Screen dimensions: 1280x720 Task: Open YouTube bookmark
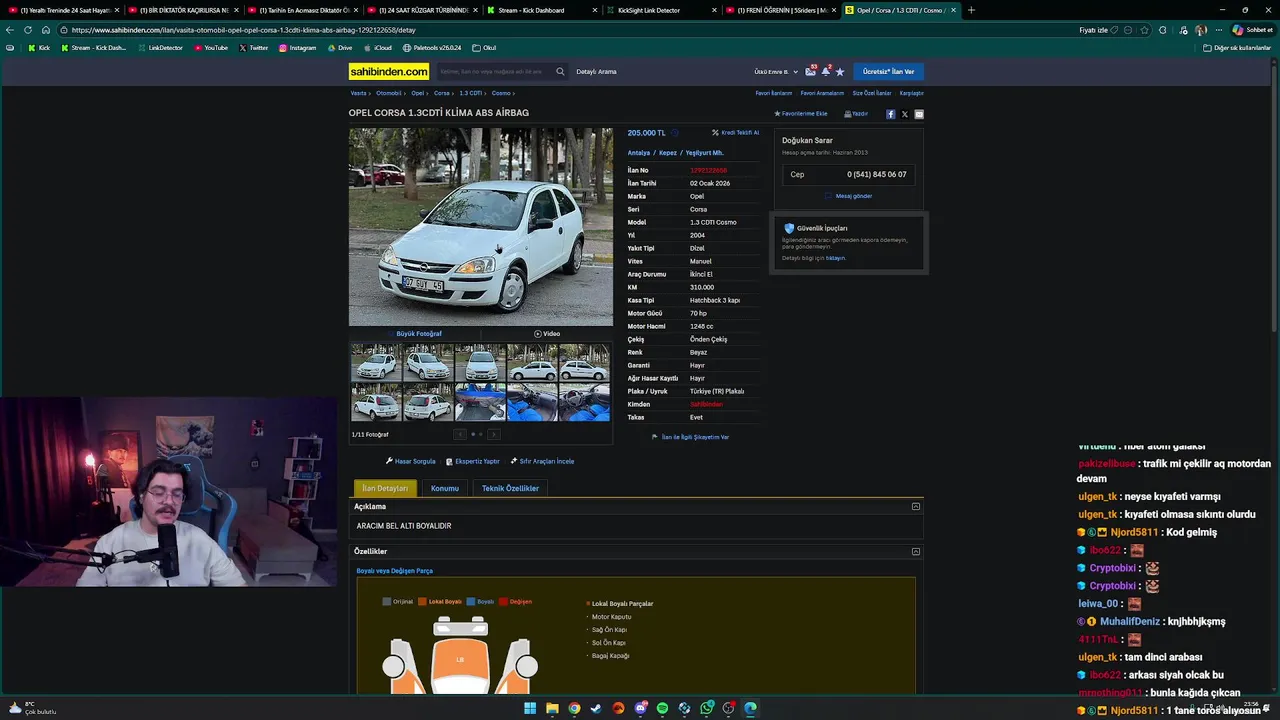(x=210, y=48)
